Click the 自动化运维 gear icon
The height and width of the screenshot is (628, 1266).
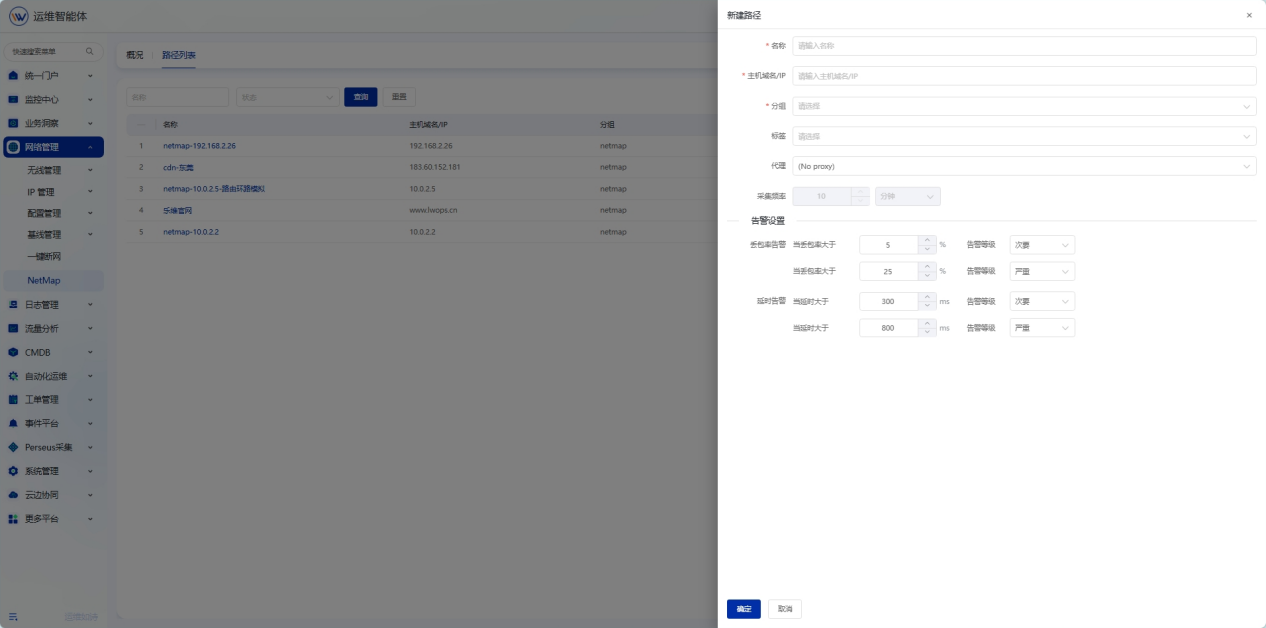[13, 376]
